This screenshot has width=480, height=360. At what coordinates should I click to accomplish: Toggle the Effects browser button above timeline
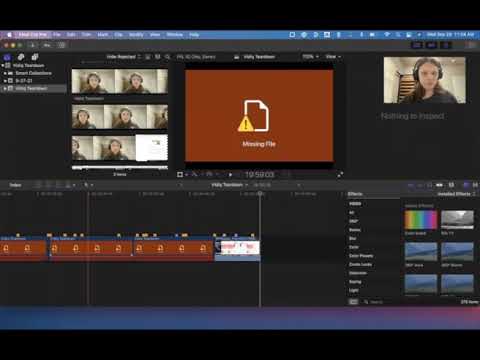466,185
